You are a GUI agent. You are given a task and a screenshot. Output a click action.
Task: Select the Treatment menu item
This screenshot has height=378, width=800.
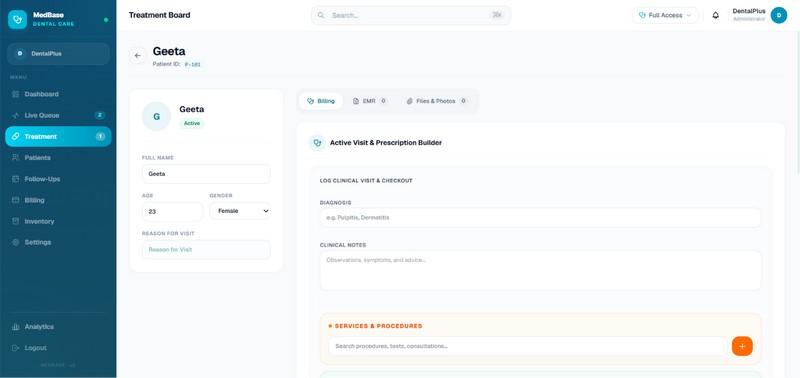[x=58, y=137]
